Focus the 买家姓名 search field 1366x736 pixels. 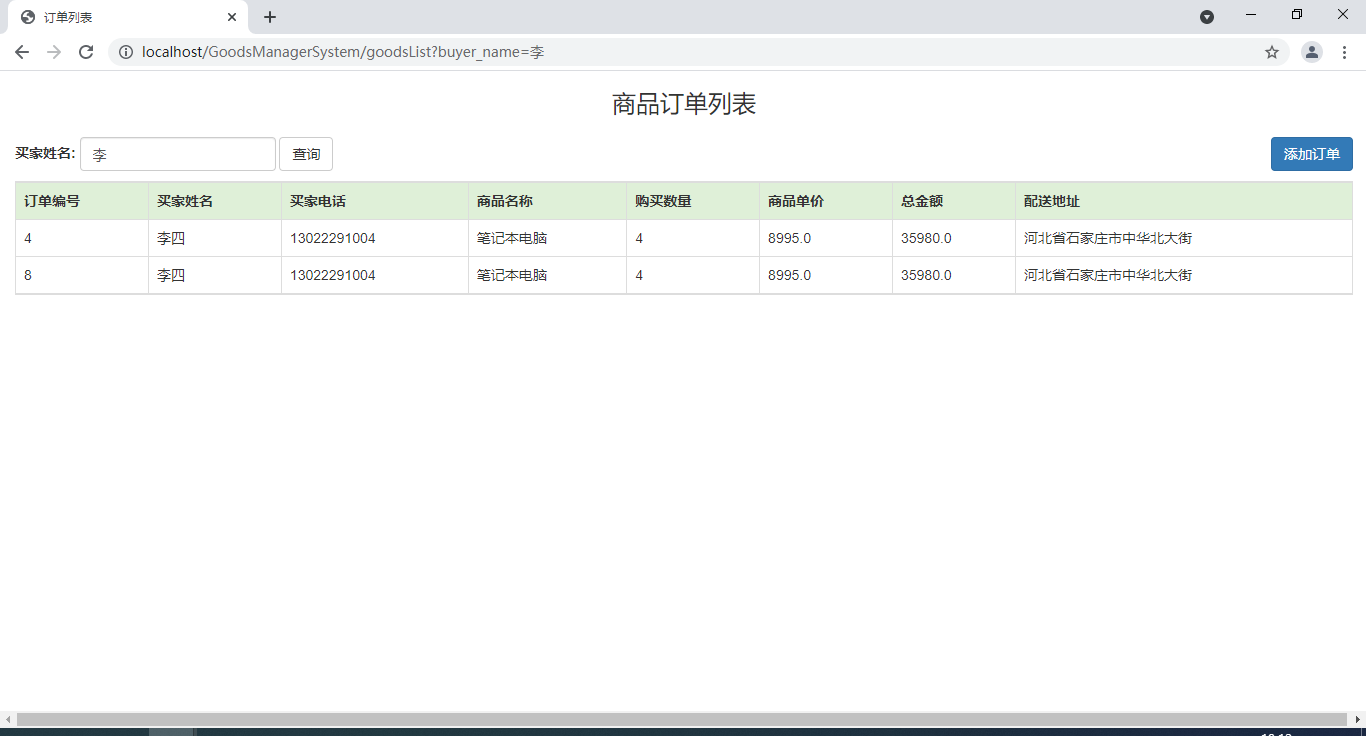pos(178,154)
